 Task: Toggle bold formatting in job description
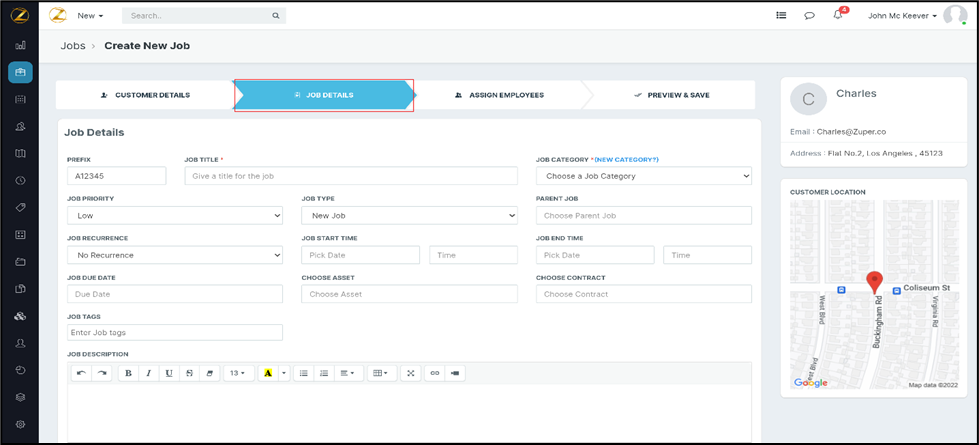[x=128, y=373]
